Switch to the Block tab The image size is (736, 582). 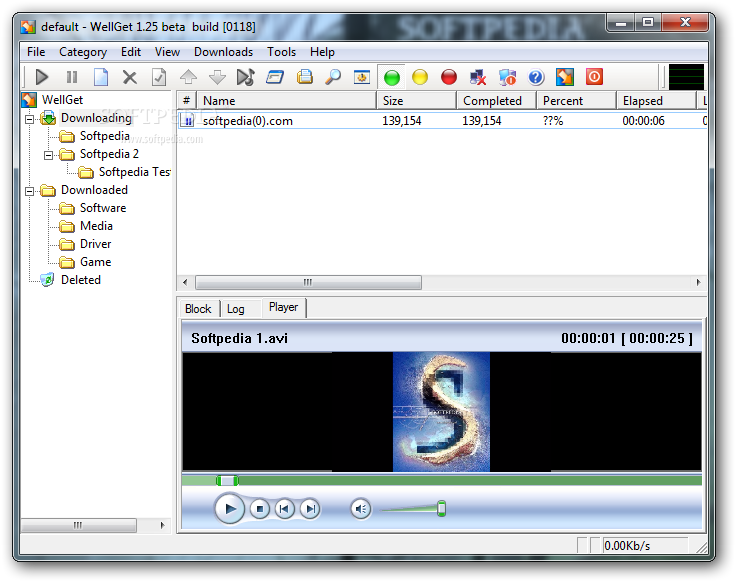click(x=198, y=309)
